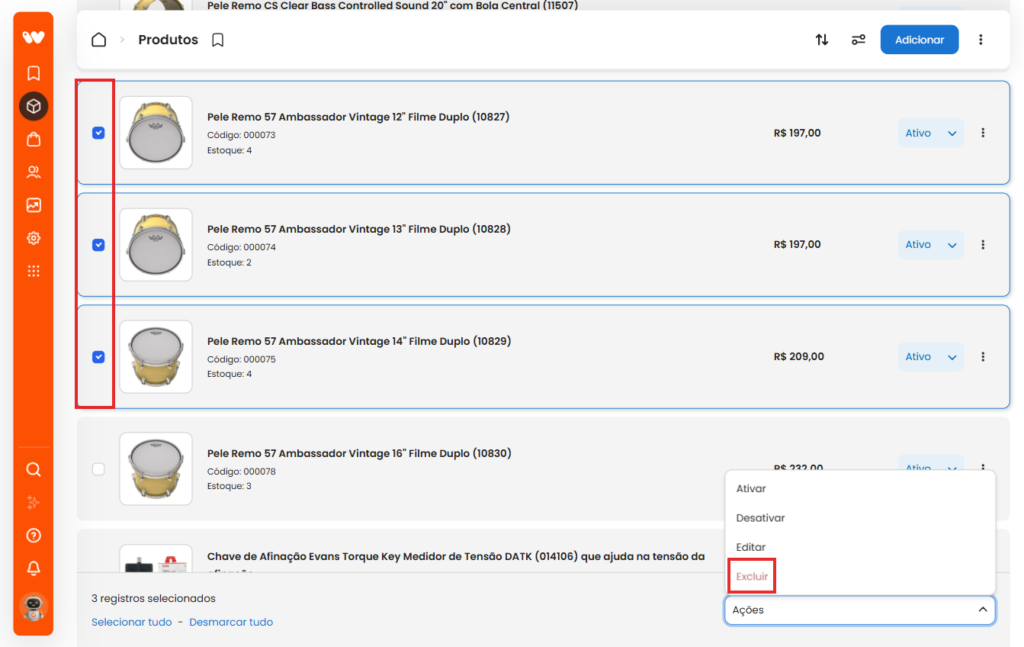This screenshot has height=647, width=1024.
Task: Open the Vintage 16" product thumbnail
Action: click(156, 469)
